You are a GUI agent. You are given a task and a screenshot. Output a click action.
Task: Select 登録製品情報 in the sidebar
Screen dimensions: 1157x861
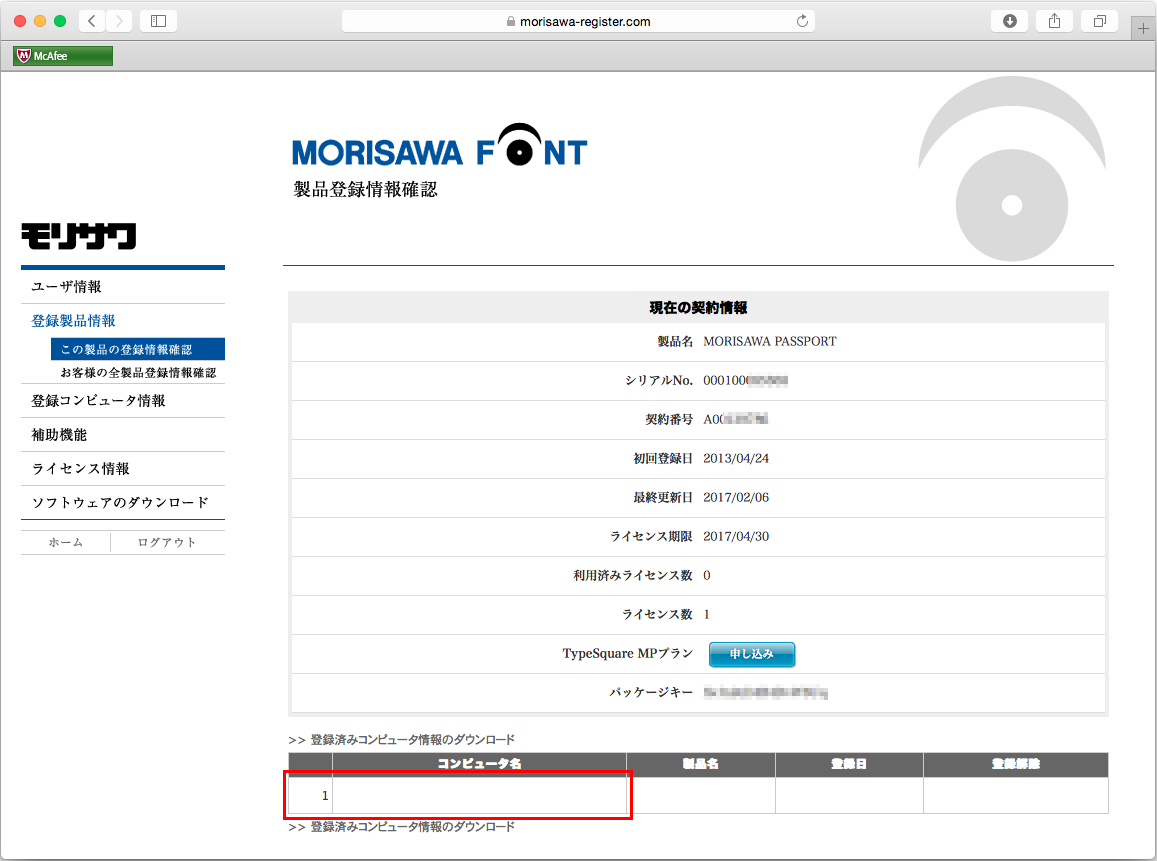pos(73,321)
